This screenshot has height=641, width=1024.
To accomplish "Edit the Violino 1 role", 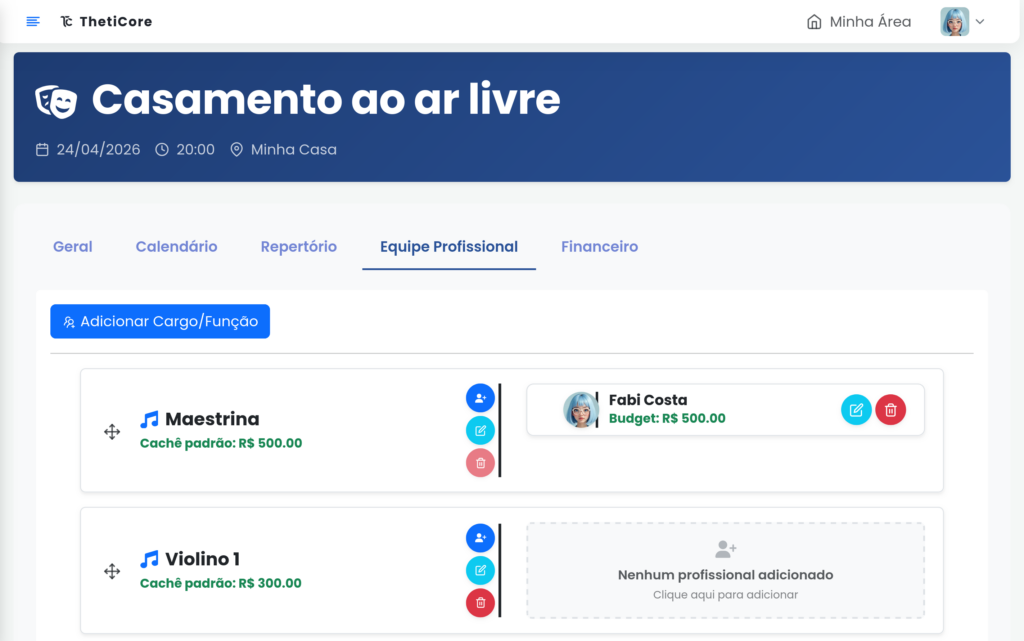I will pyautogui.click(x=480, y=571).
